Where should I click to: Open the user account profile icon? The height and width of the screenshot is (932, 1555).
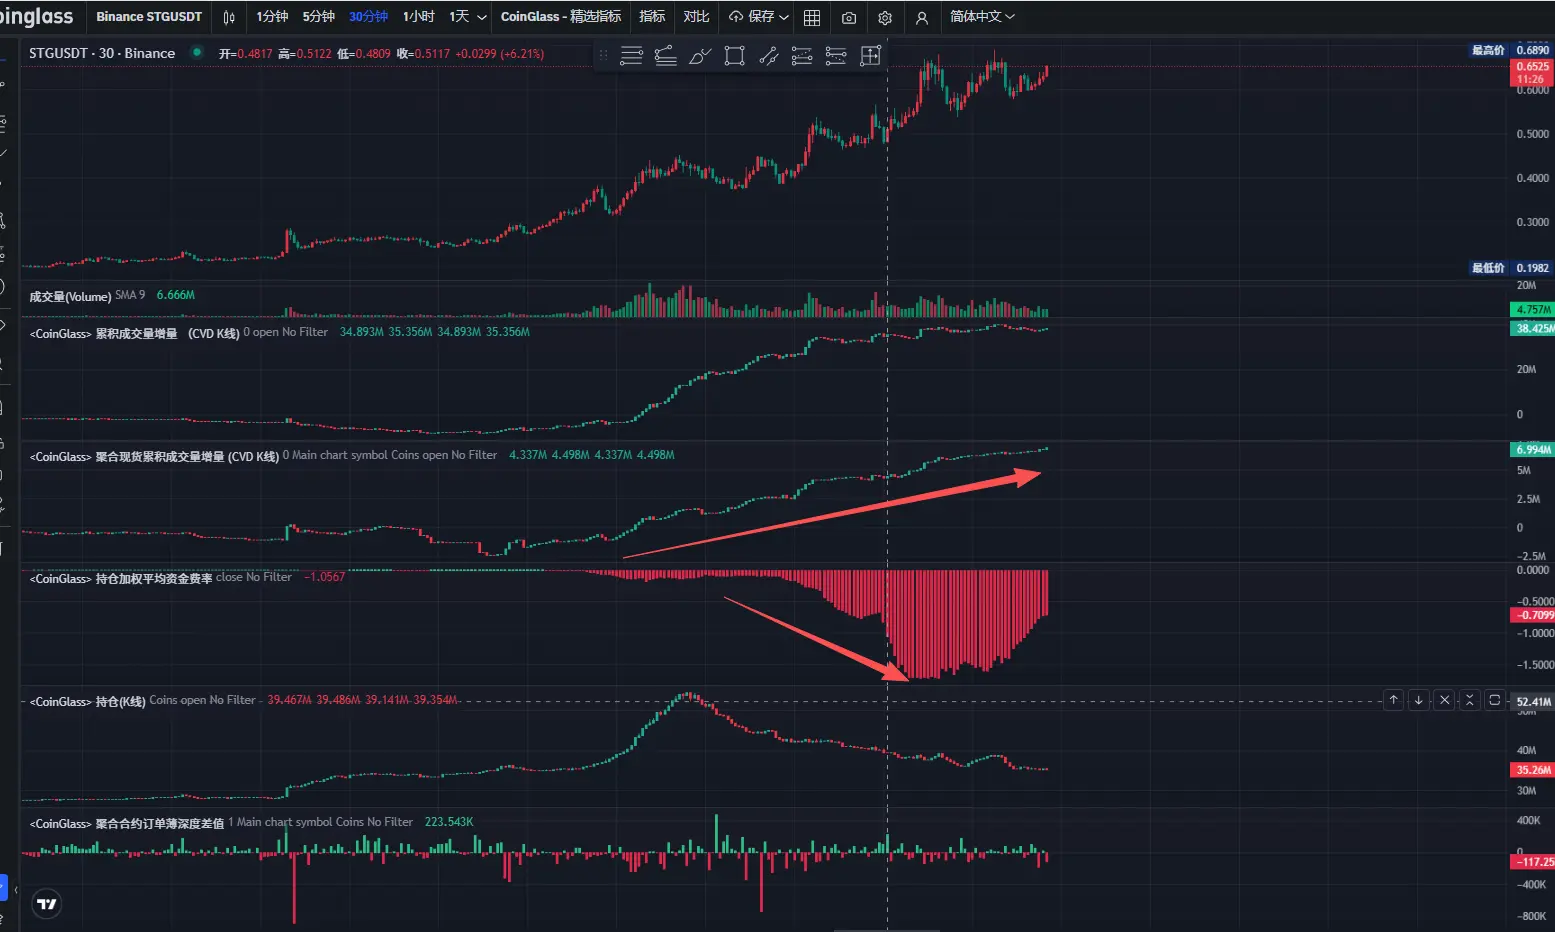(x=922, y=17)
